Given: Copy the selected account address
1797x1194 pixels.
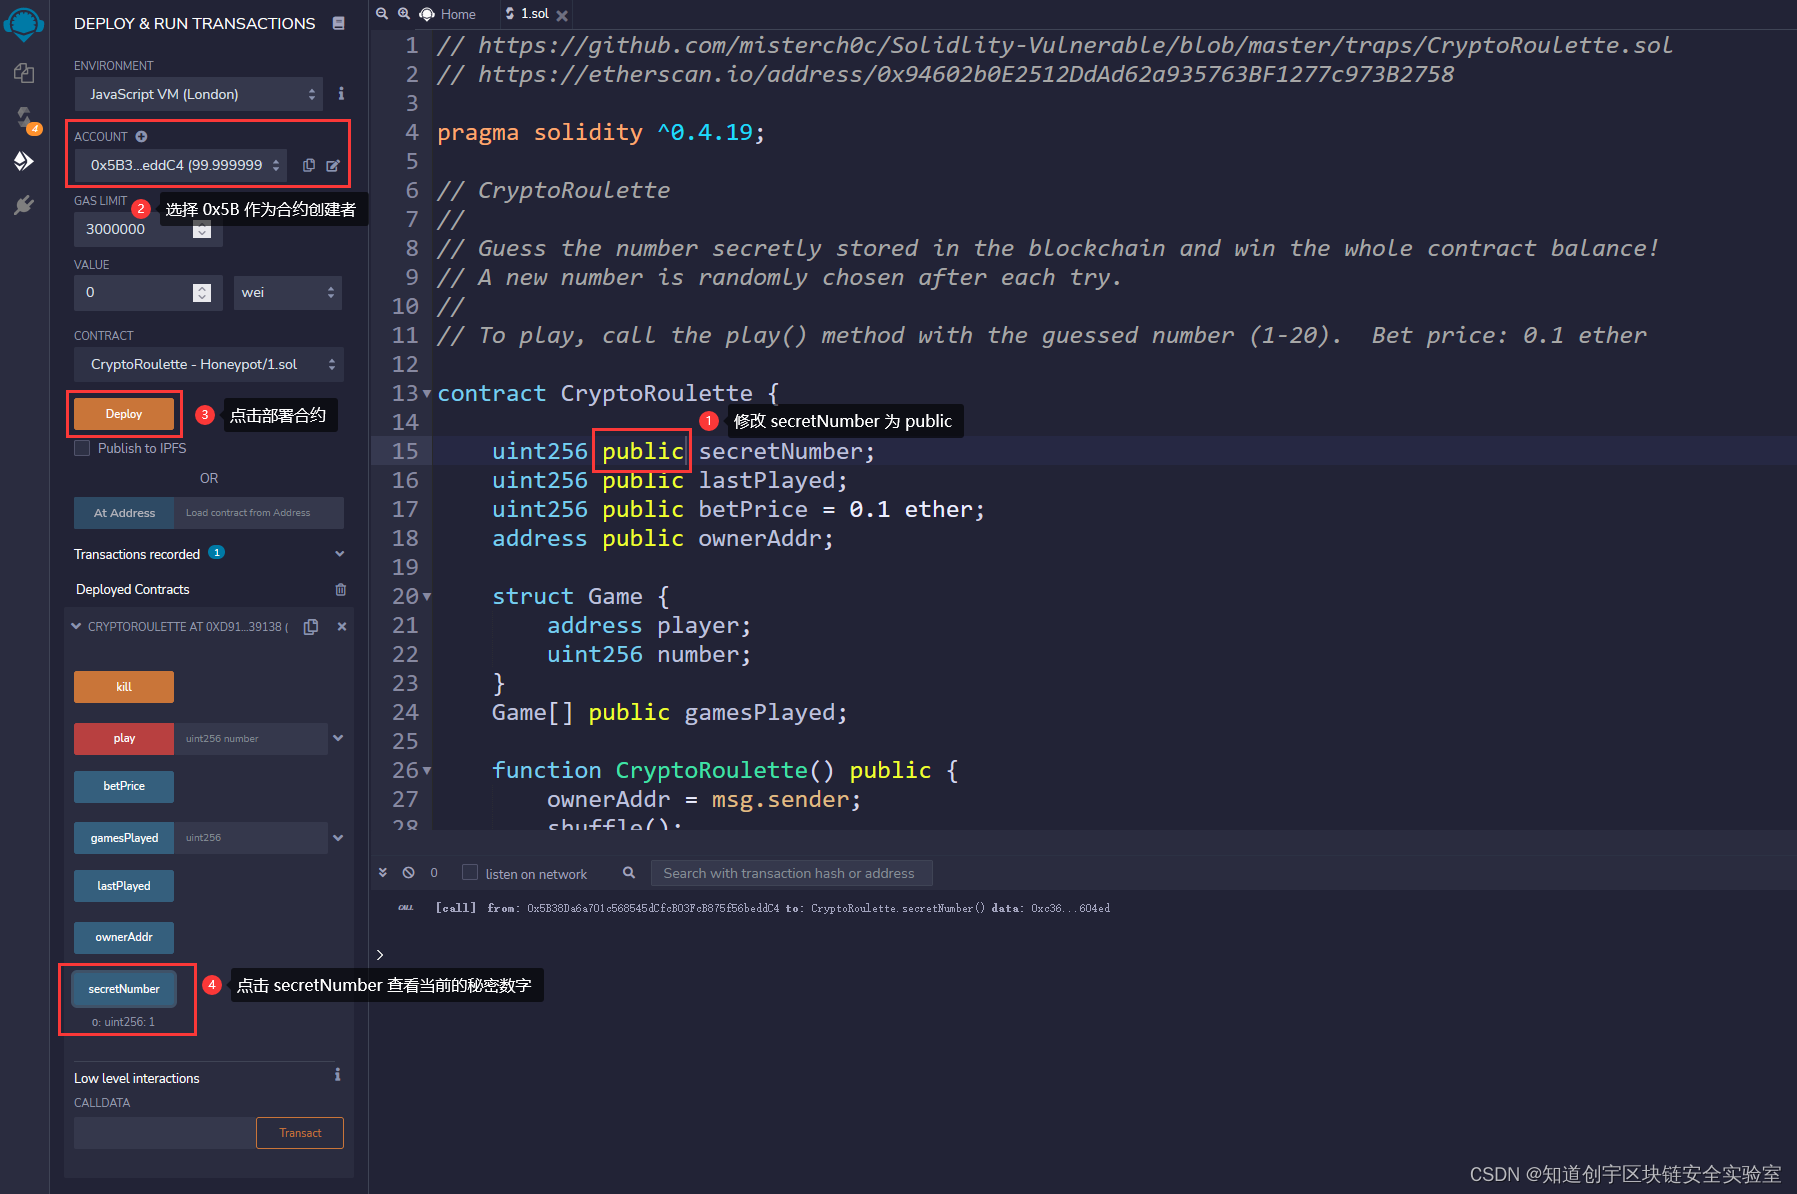Looking at the screenshot, I should 309,165.
